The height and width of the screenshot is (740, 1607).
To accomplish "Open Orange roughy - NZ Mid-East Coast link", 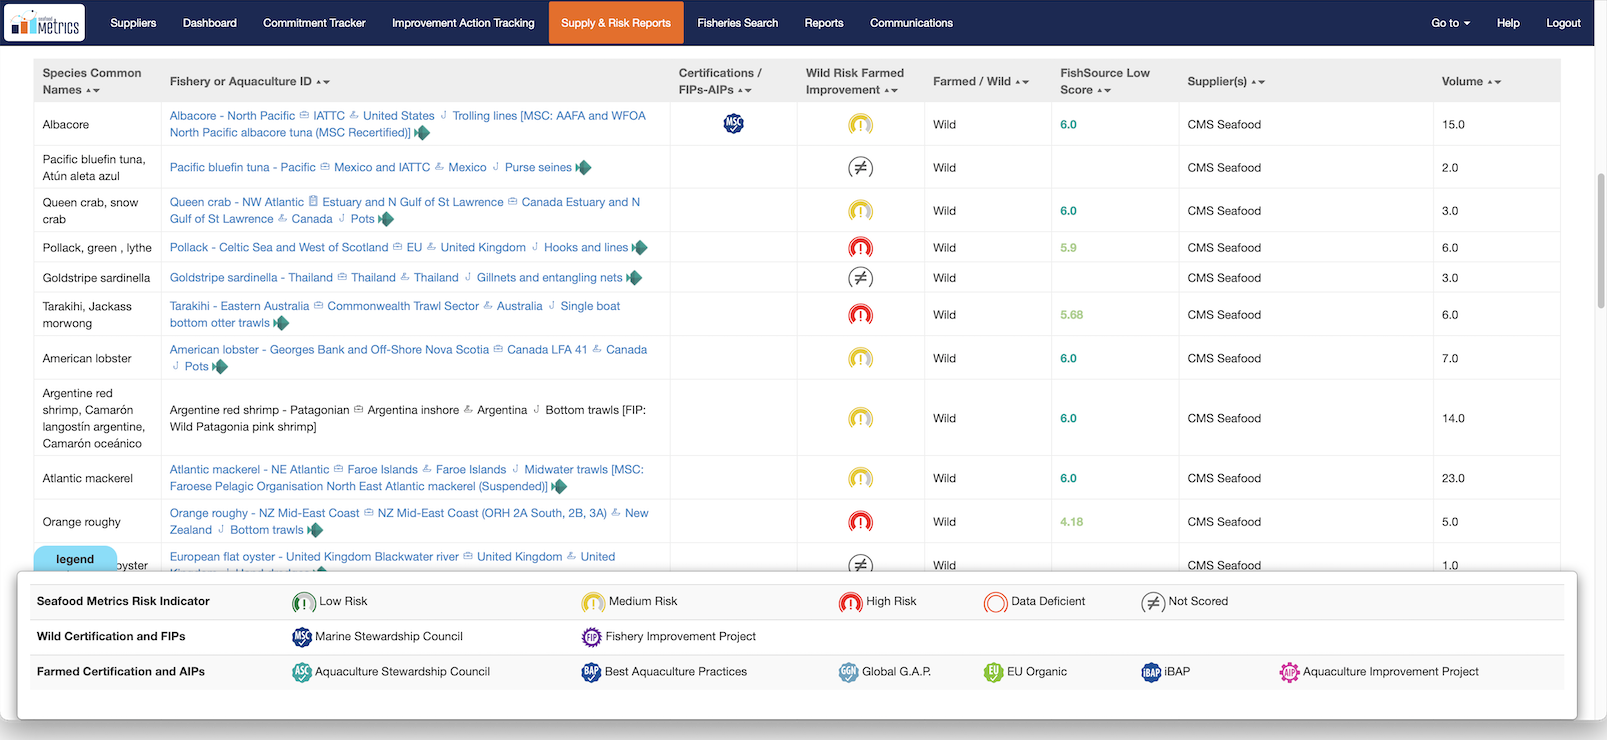I will pos(264,513).
